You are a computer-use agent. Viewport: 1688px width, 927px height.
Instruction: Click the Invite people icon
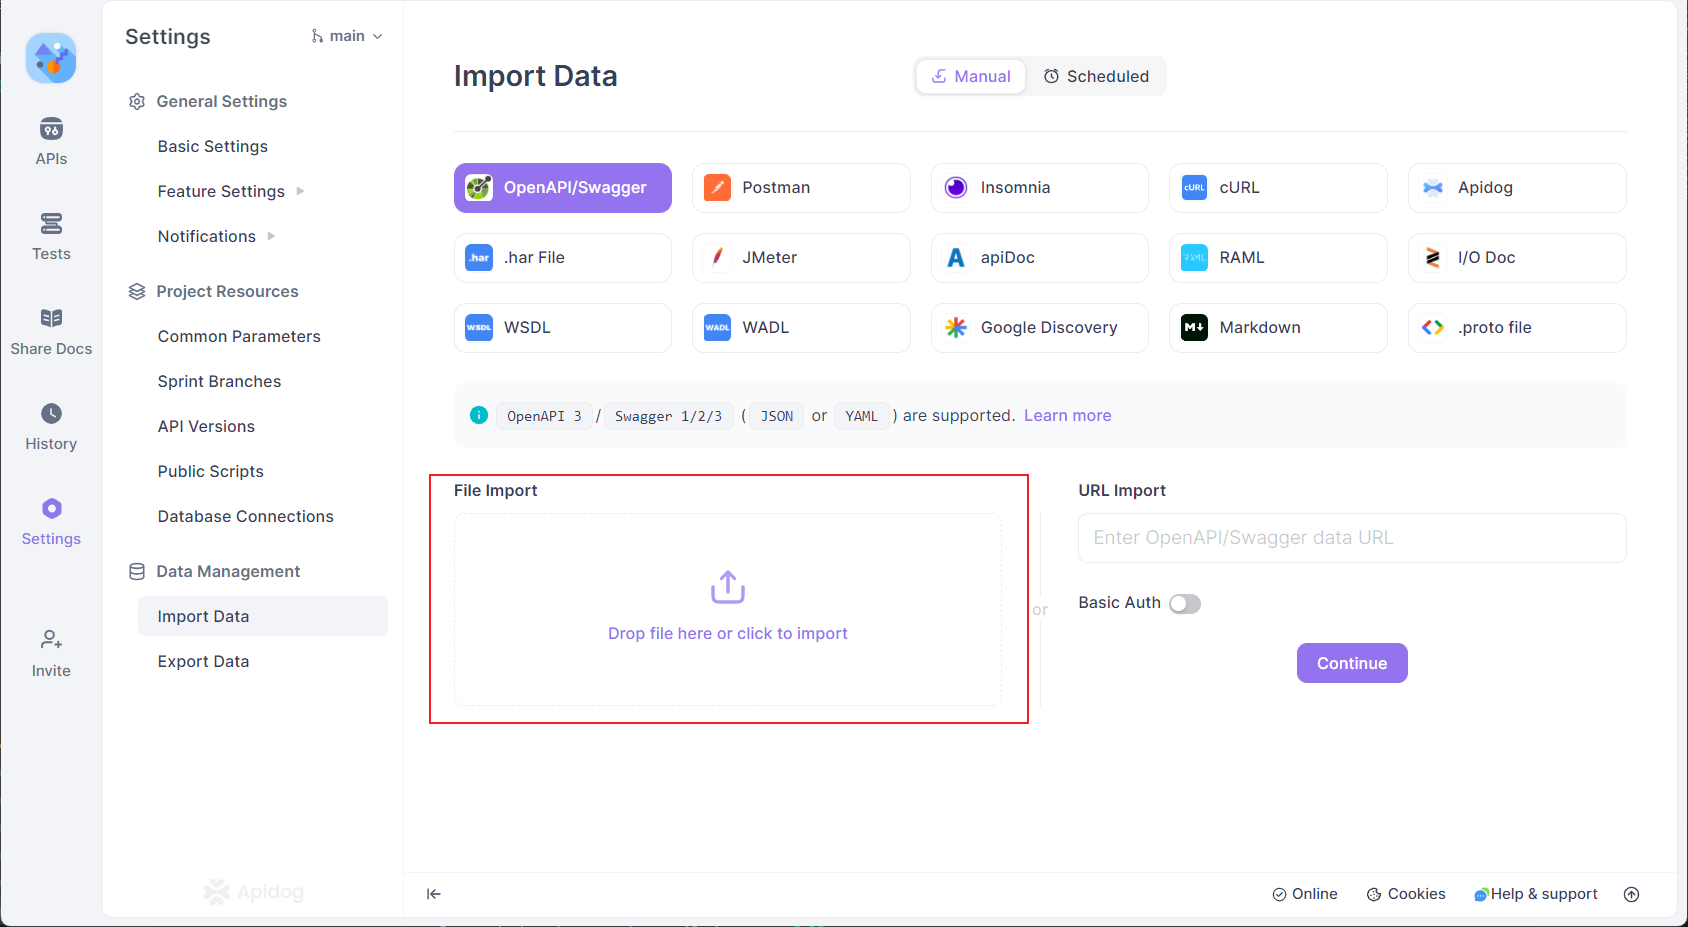[x=51, y=640]
